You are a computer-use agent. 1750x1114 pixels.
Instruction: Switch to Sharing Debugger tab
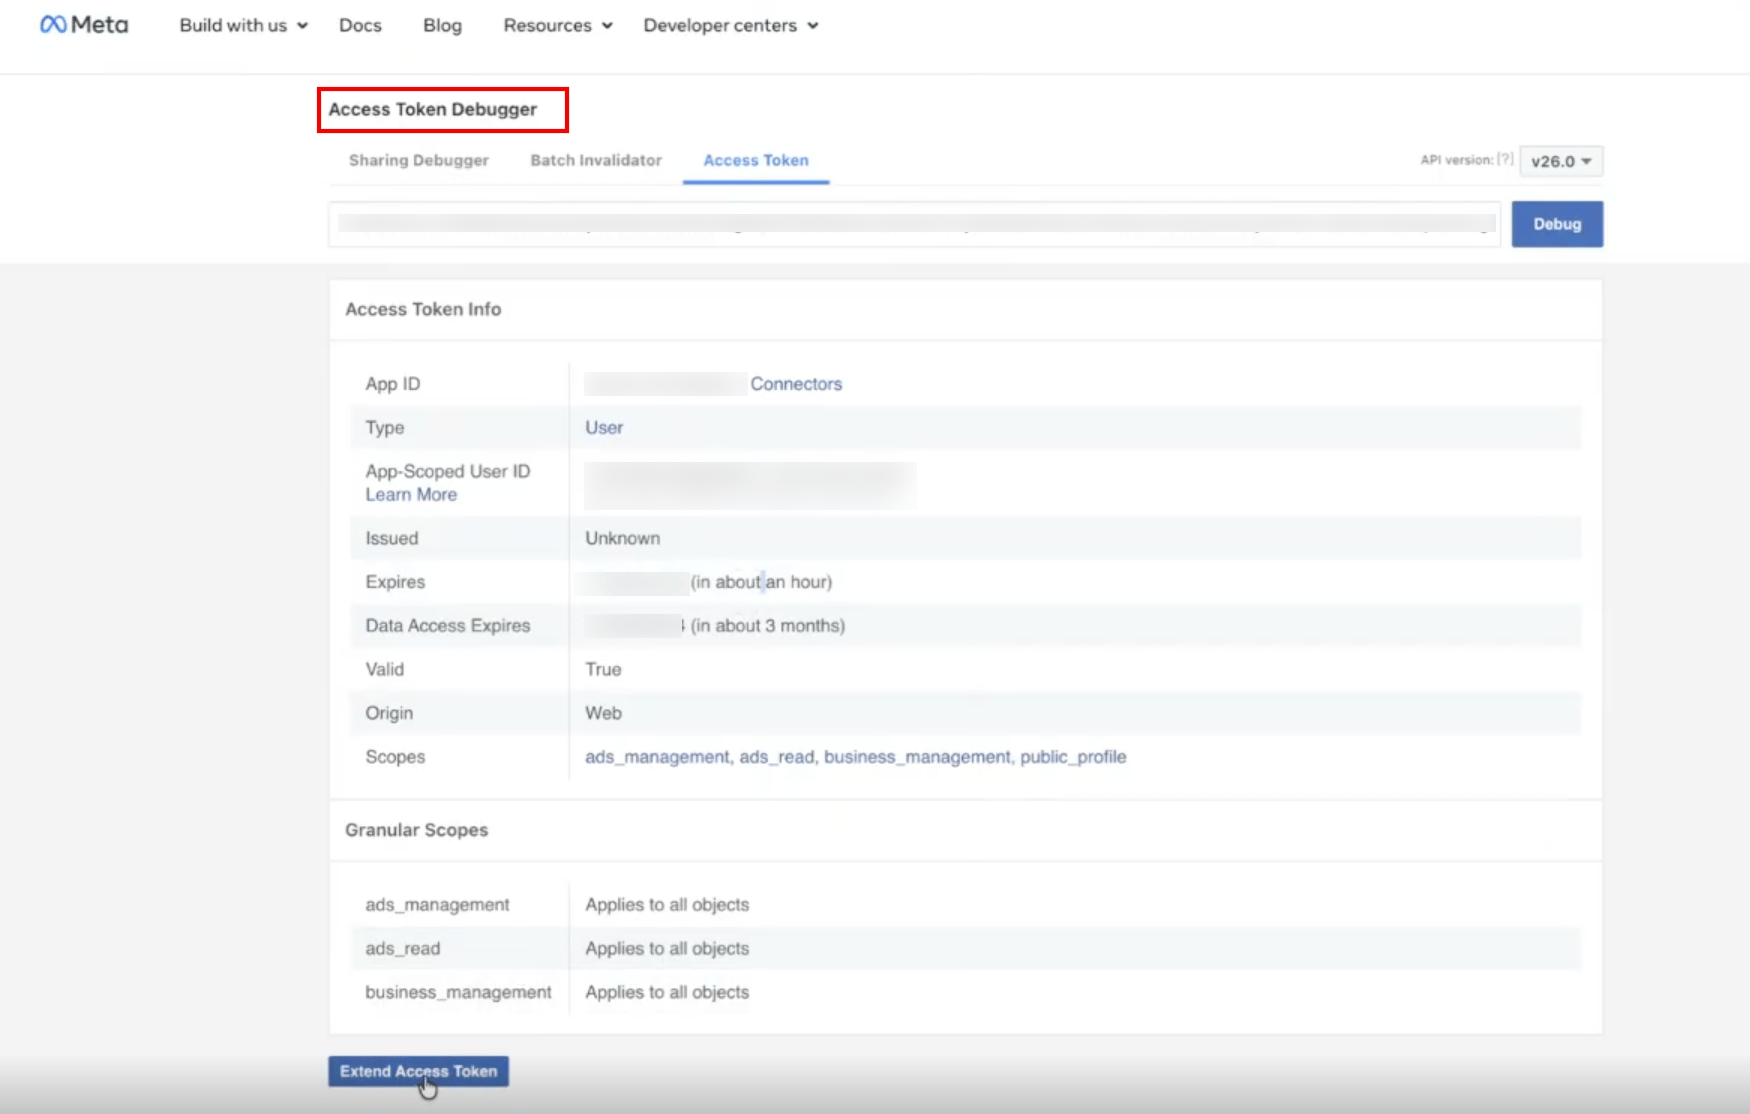419,160
